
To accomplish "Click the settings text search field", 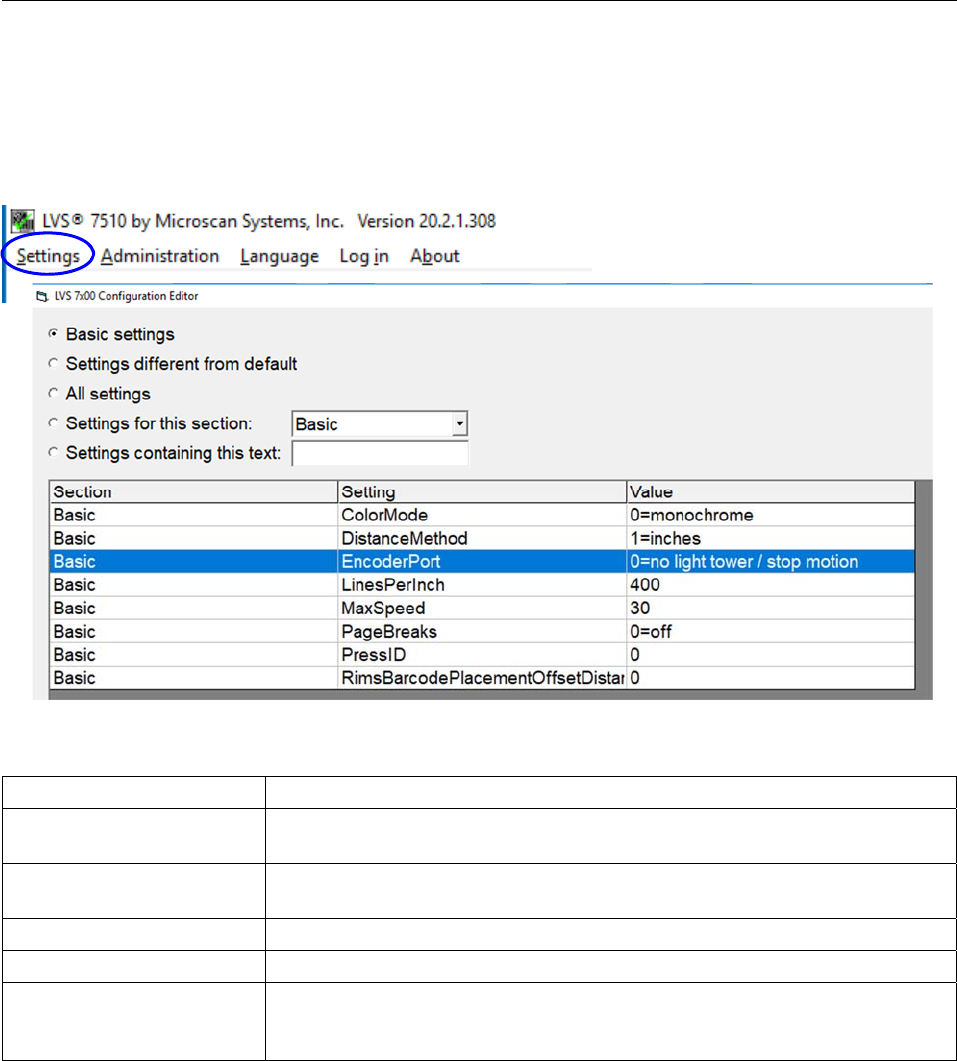I will point(380,453).
